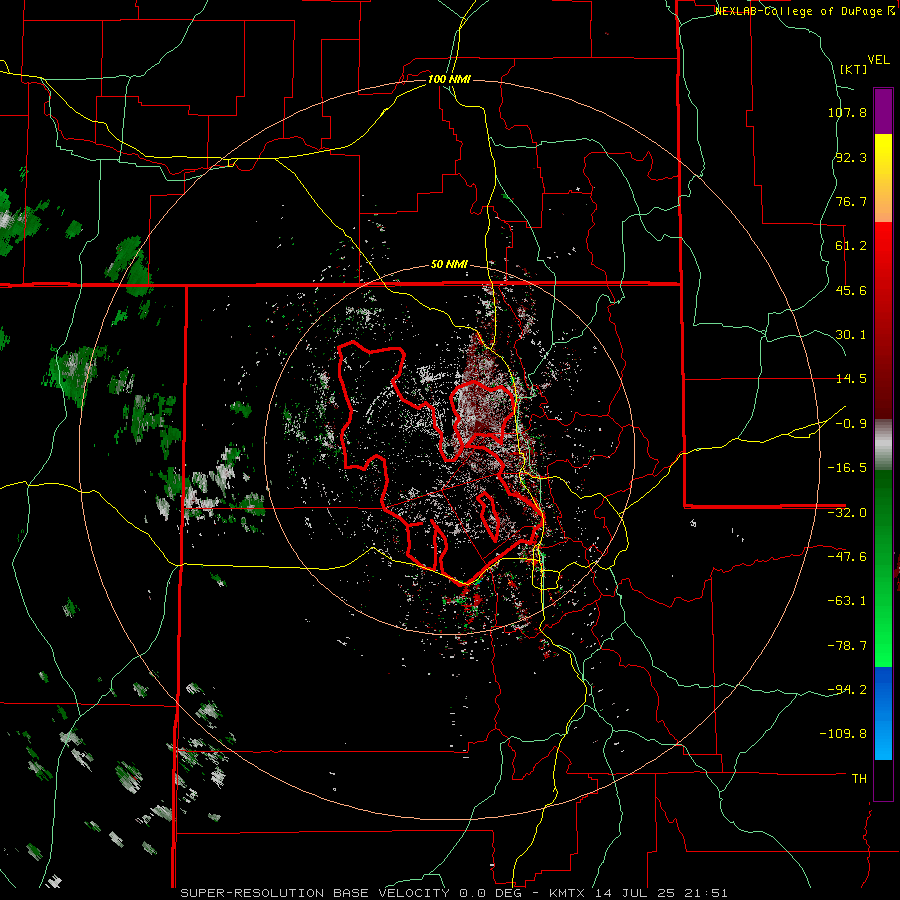
Task: Click the KMTX 14 JUL 25 21:51 timestamp
Action: tap(638, 893)
